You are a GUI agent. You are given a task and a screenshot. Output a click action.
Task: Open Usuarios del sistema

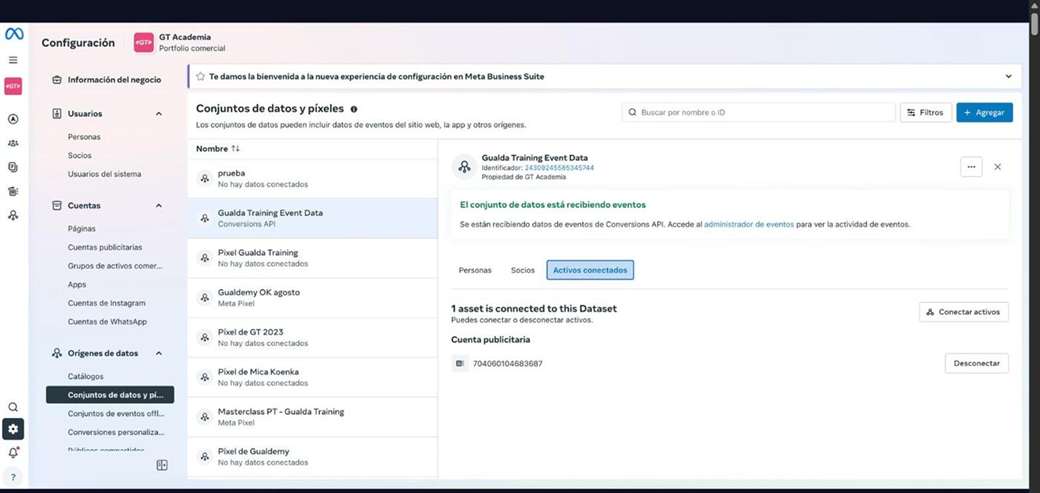tap(104, 174)
